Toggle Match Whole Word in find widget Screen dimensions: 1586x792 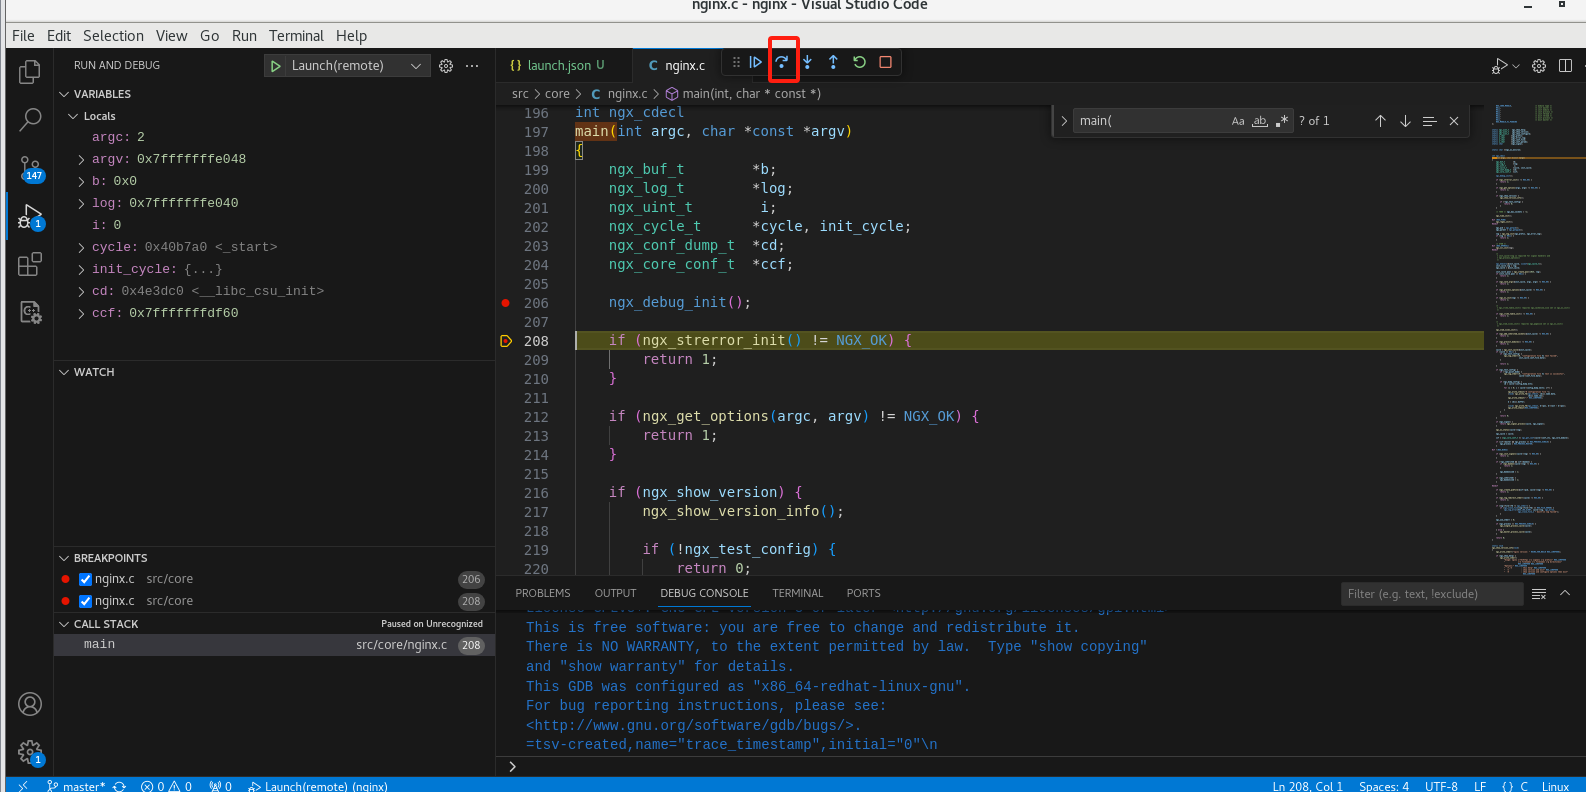pos(1260,121)
